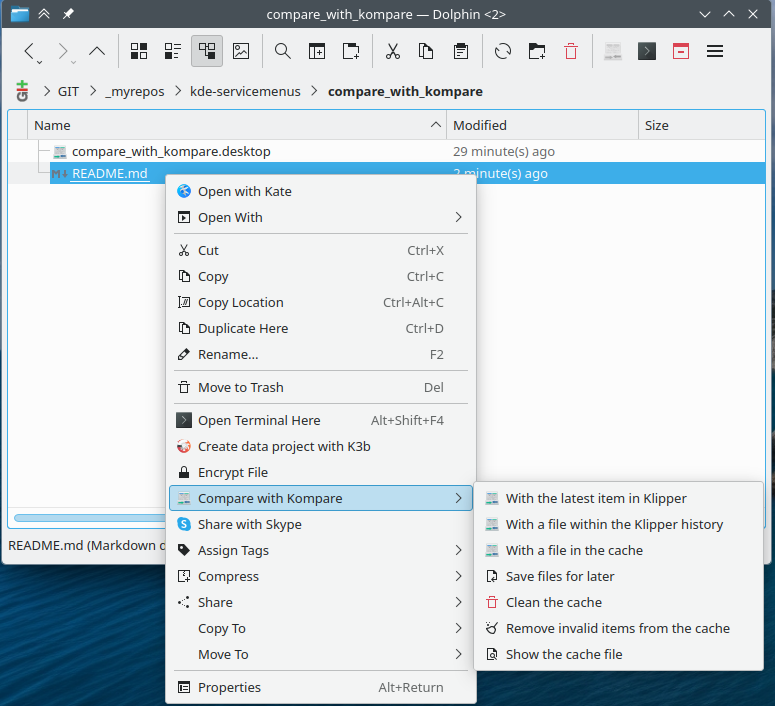Screen dimensions: 775x706
Task: Click the Paste clipboard toolbar icon
Action: pos(461,51)
